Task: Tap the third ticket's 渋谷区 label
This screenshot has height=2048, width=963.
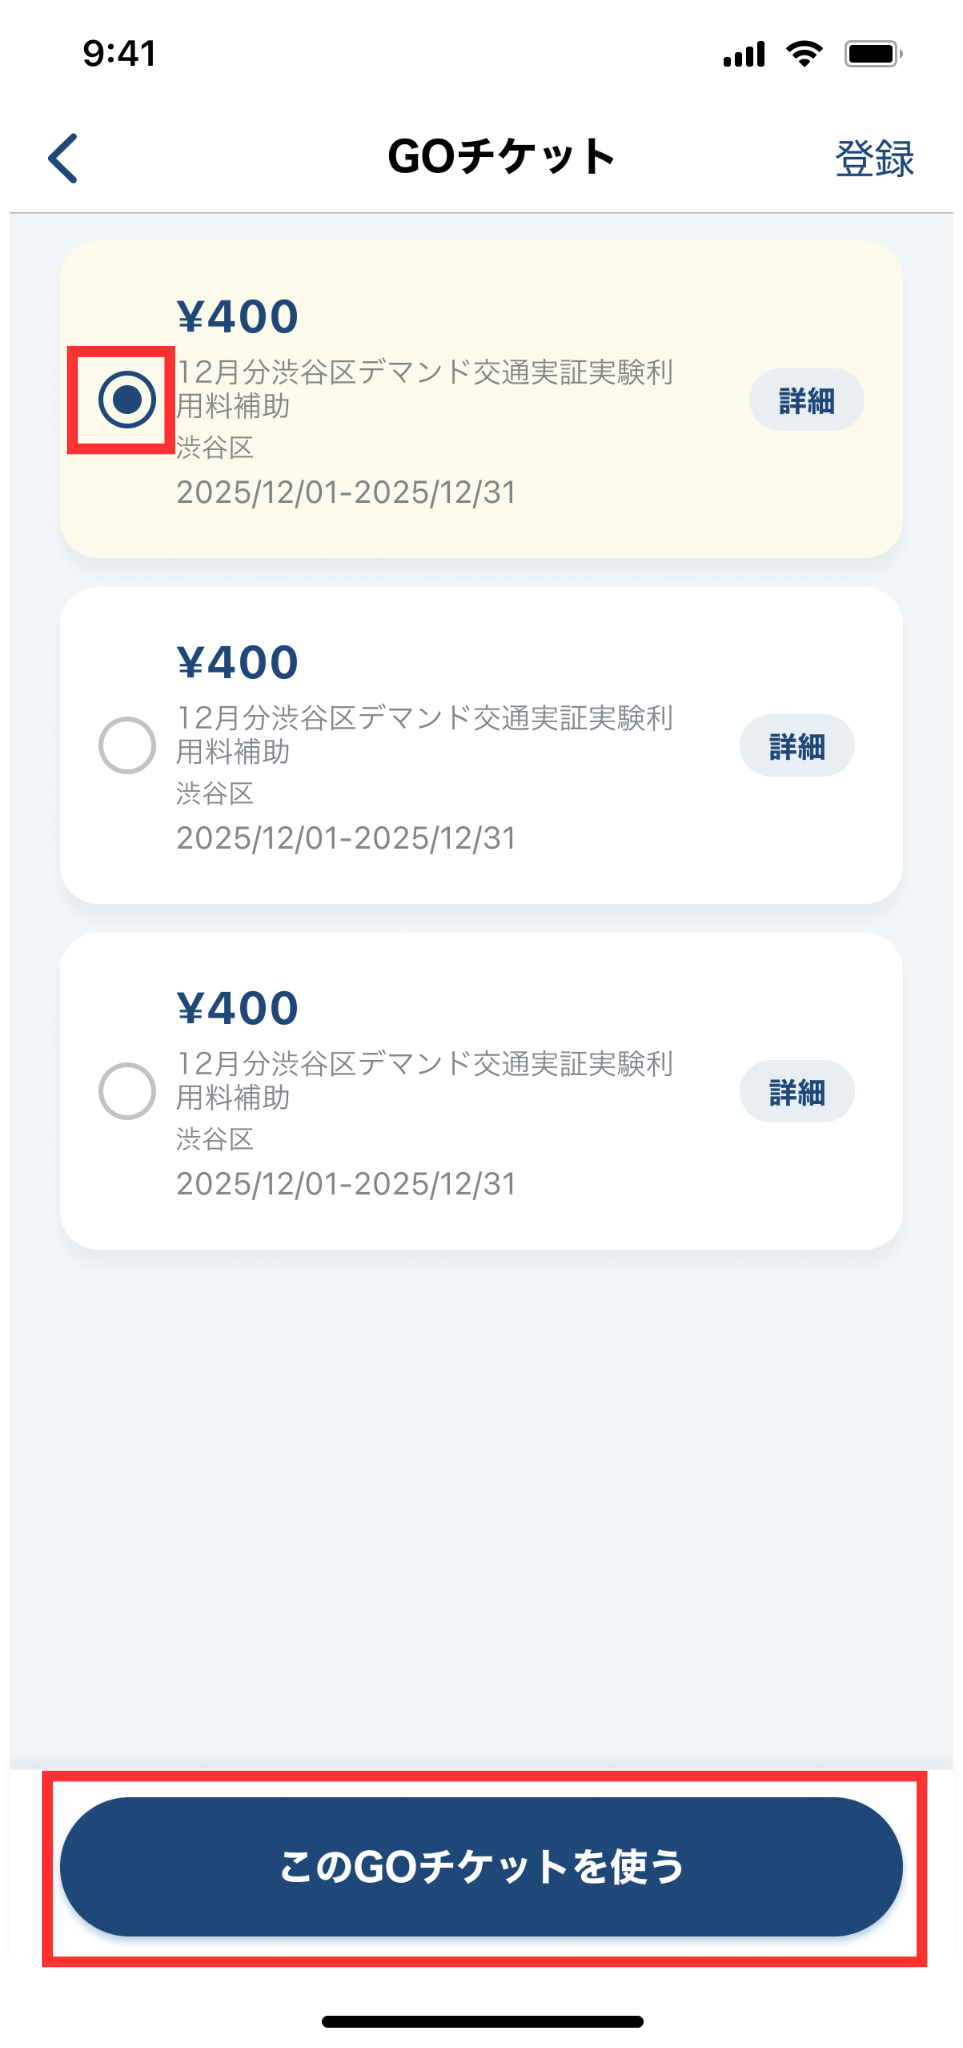Action: [x=215, y=1139]
